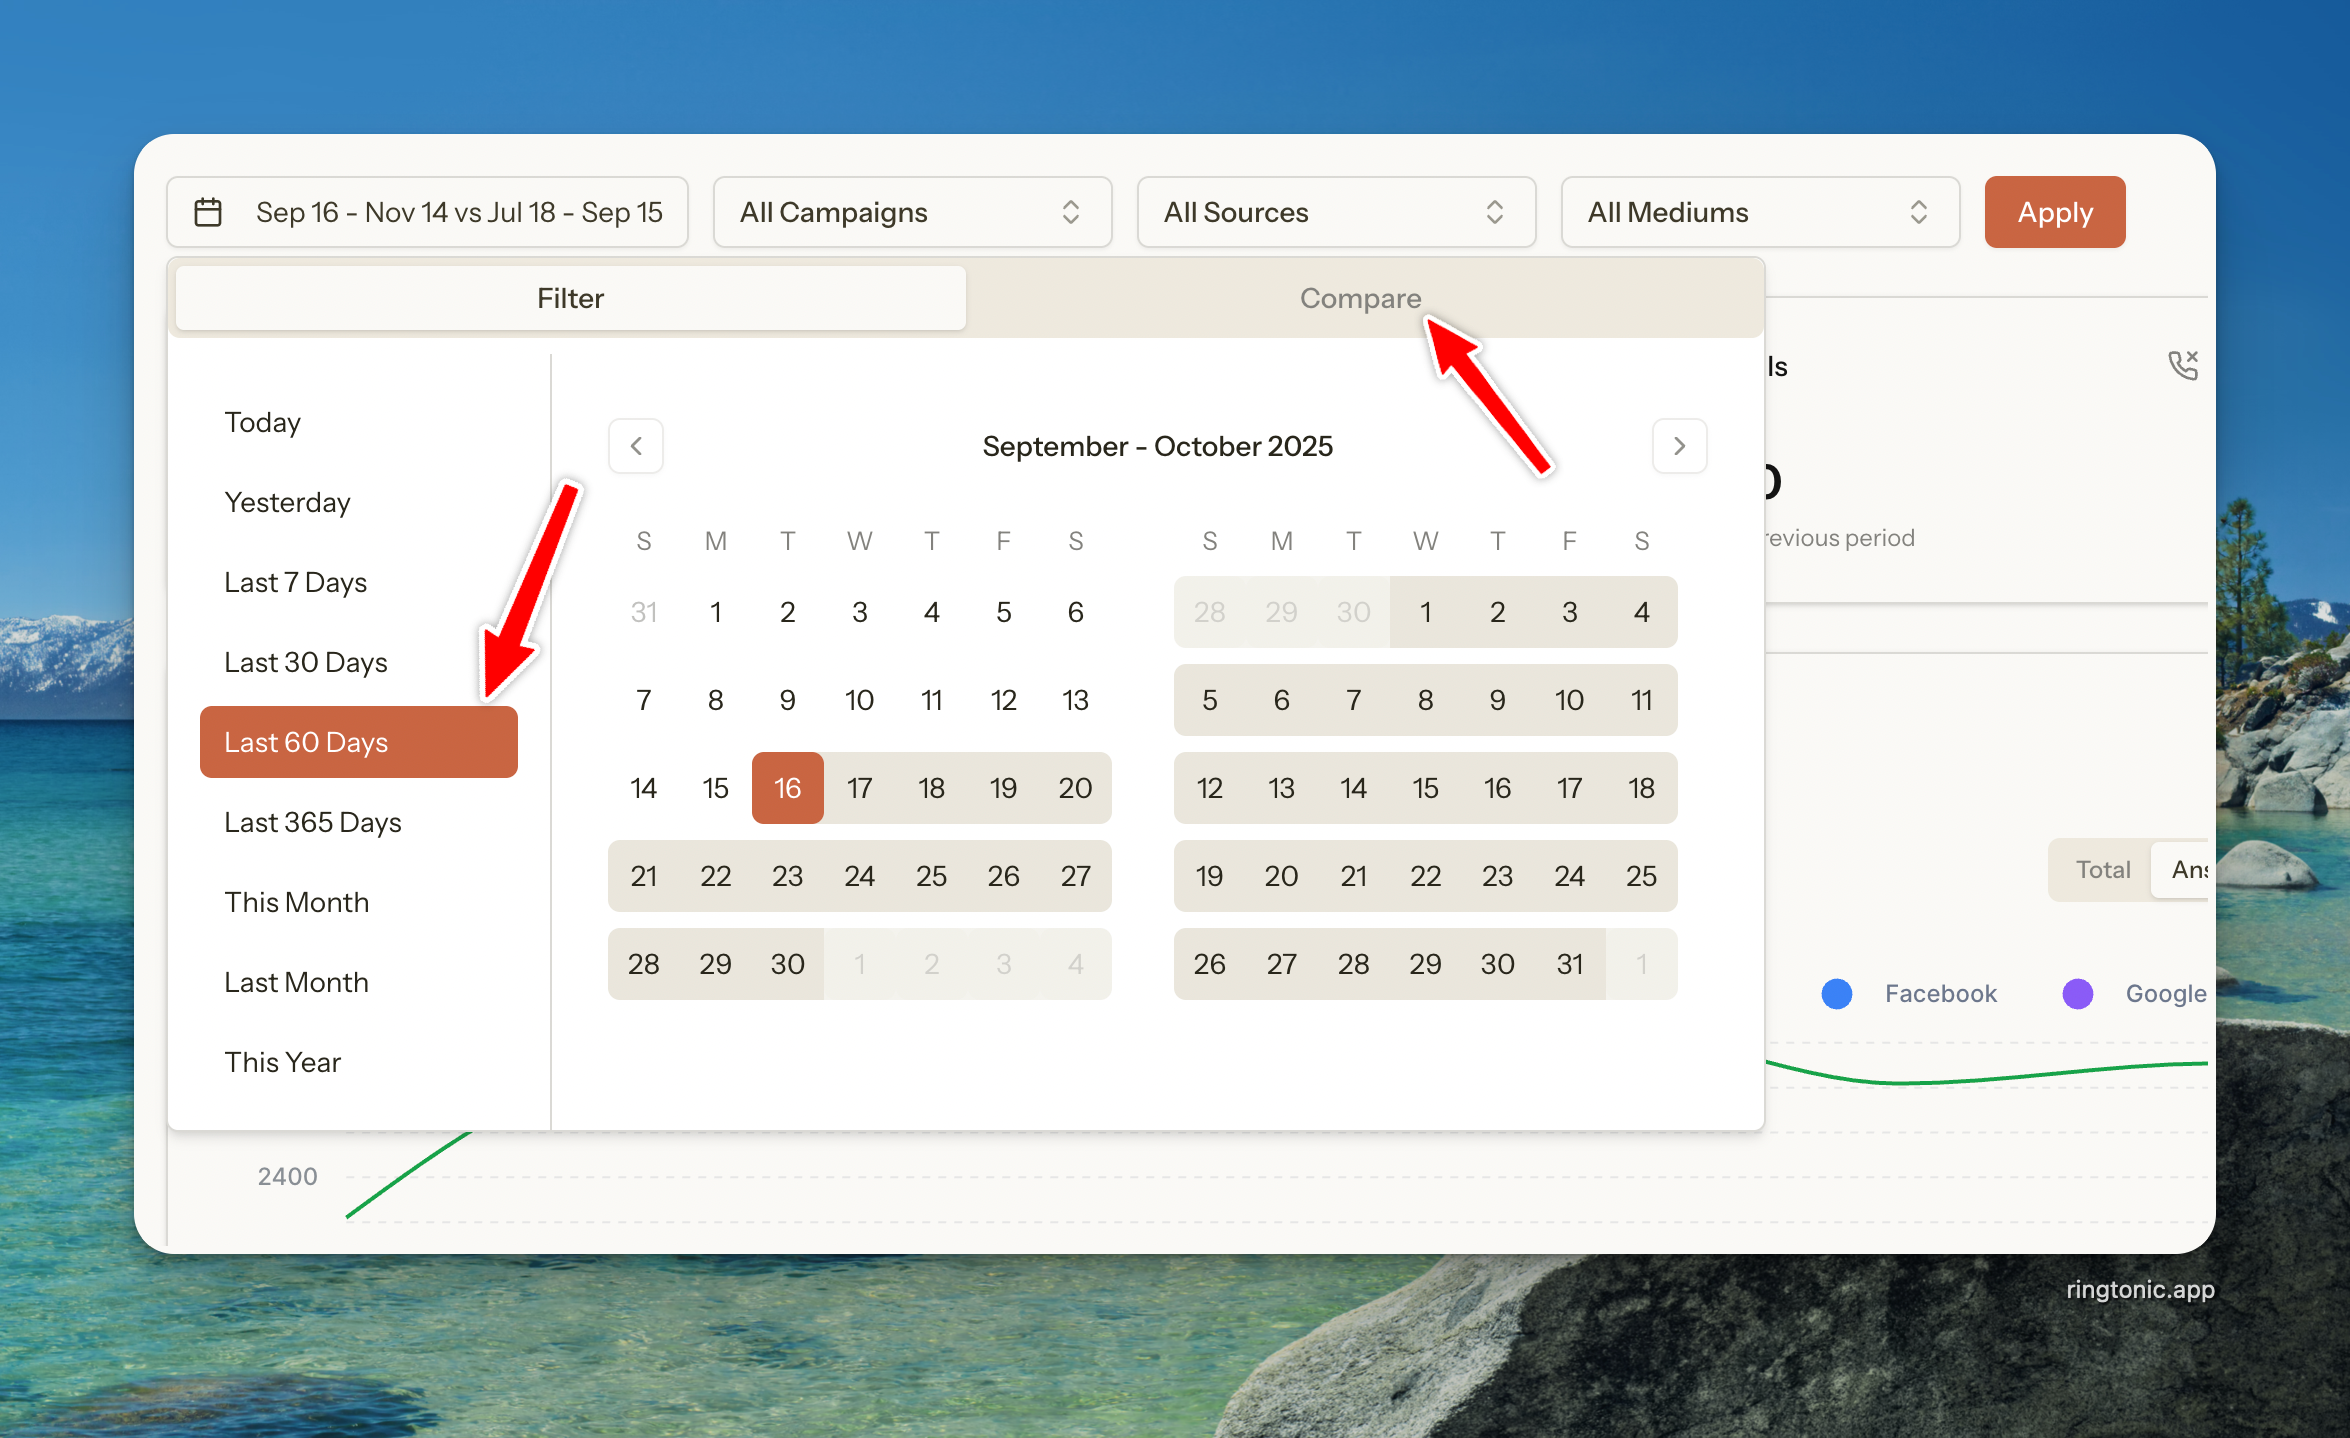
Task: Select the Total chart toggle
Action: click(x=2102, y=869)
